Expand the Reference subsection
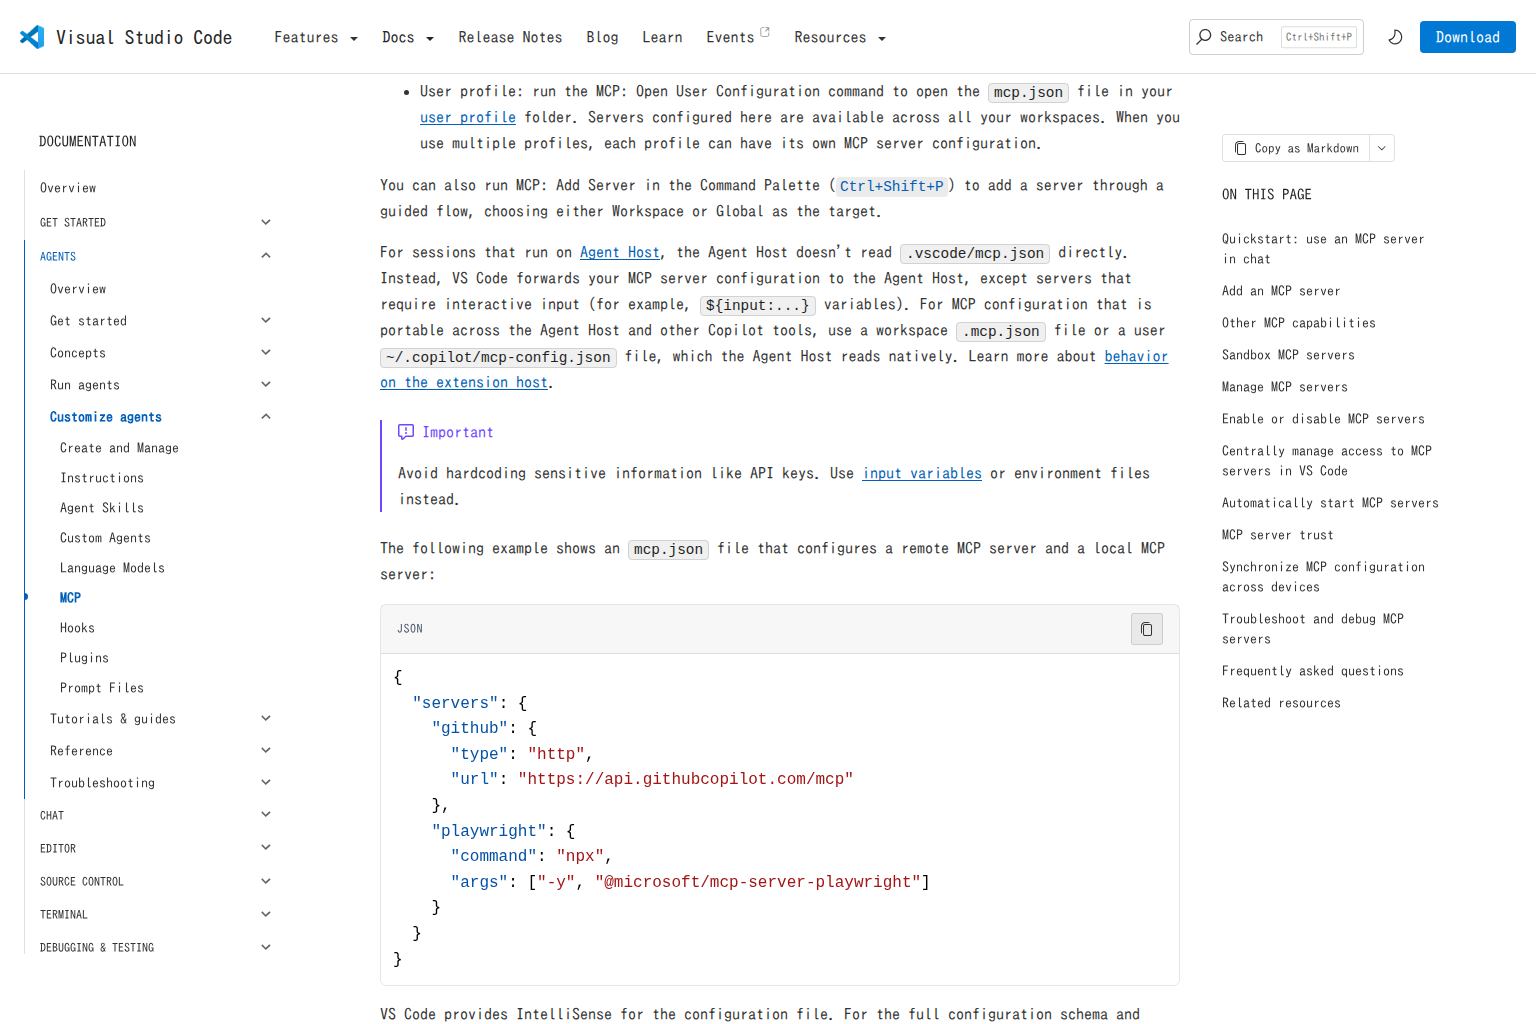Viewport: 1536px width, 1024px height. click(x=266, y=750)
